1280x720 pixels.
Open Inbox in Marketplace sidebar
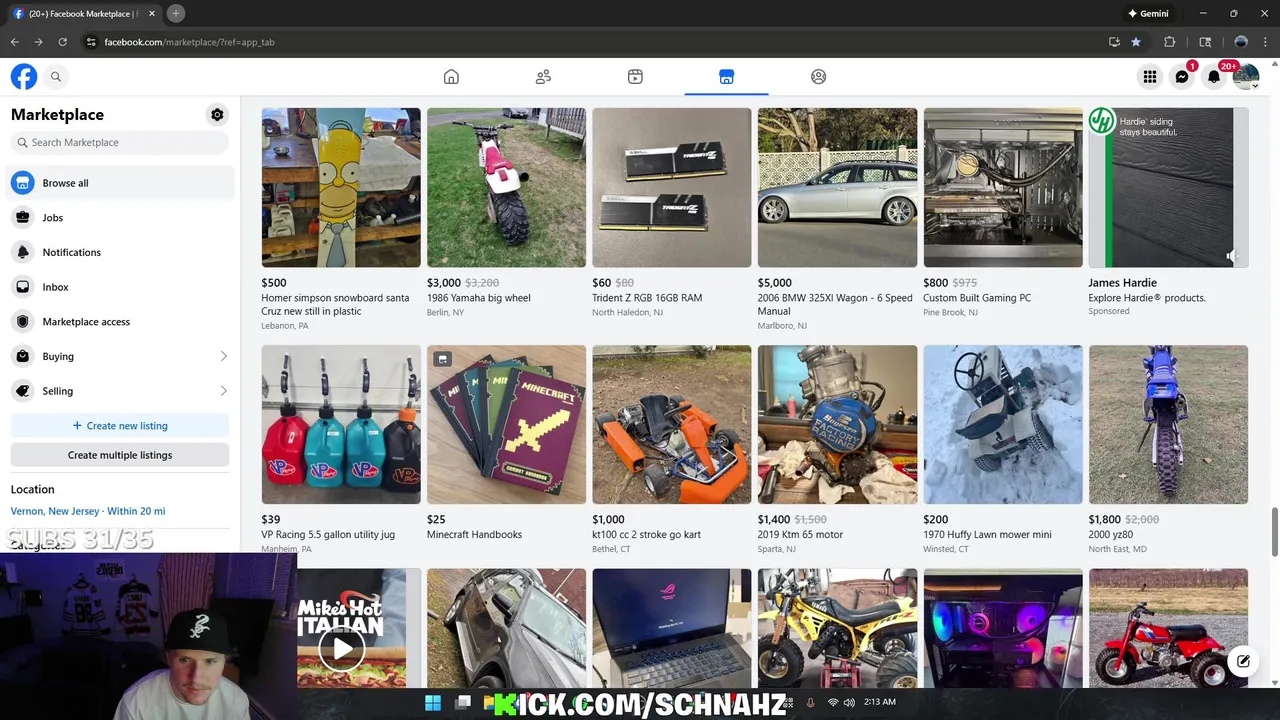[120, 287]
